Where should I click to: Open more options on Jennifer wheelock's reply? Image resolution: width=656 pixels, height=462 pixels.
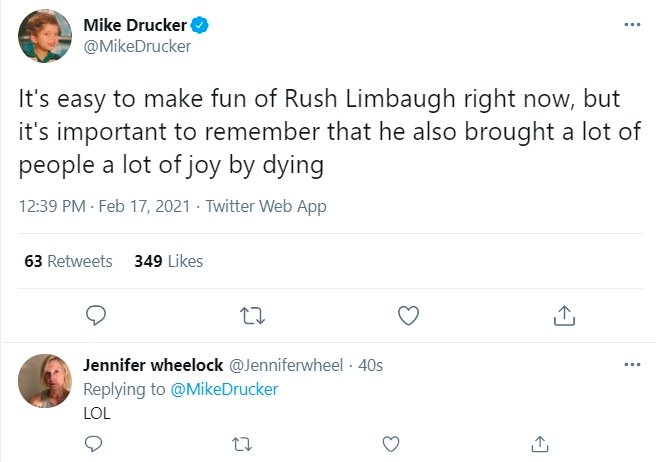631,364
